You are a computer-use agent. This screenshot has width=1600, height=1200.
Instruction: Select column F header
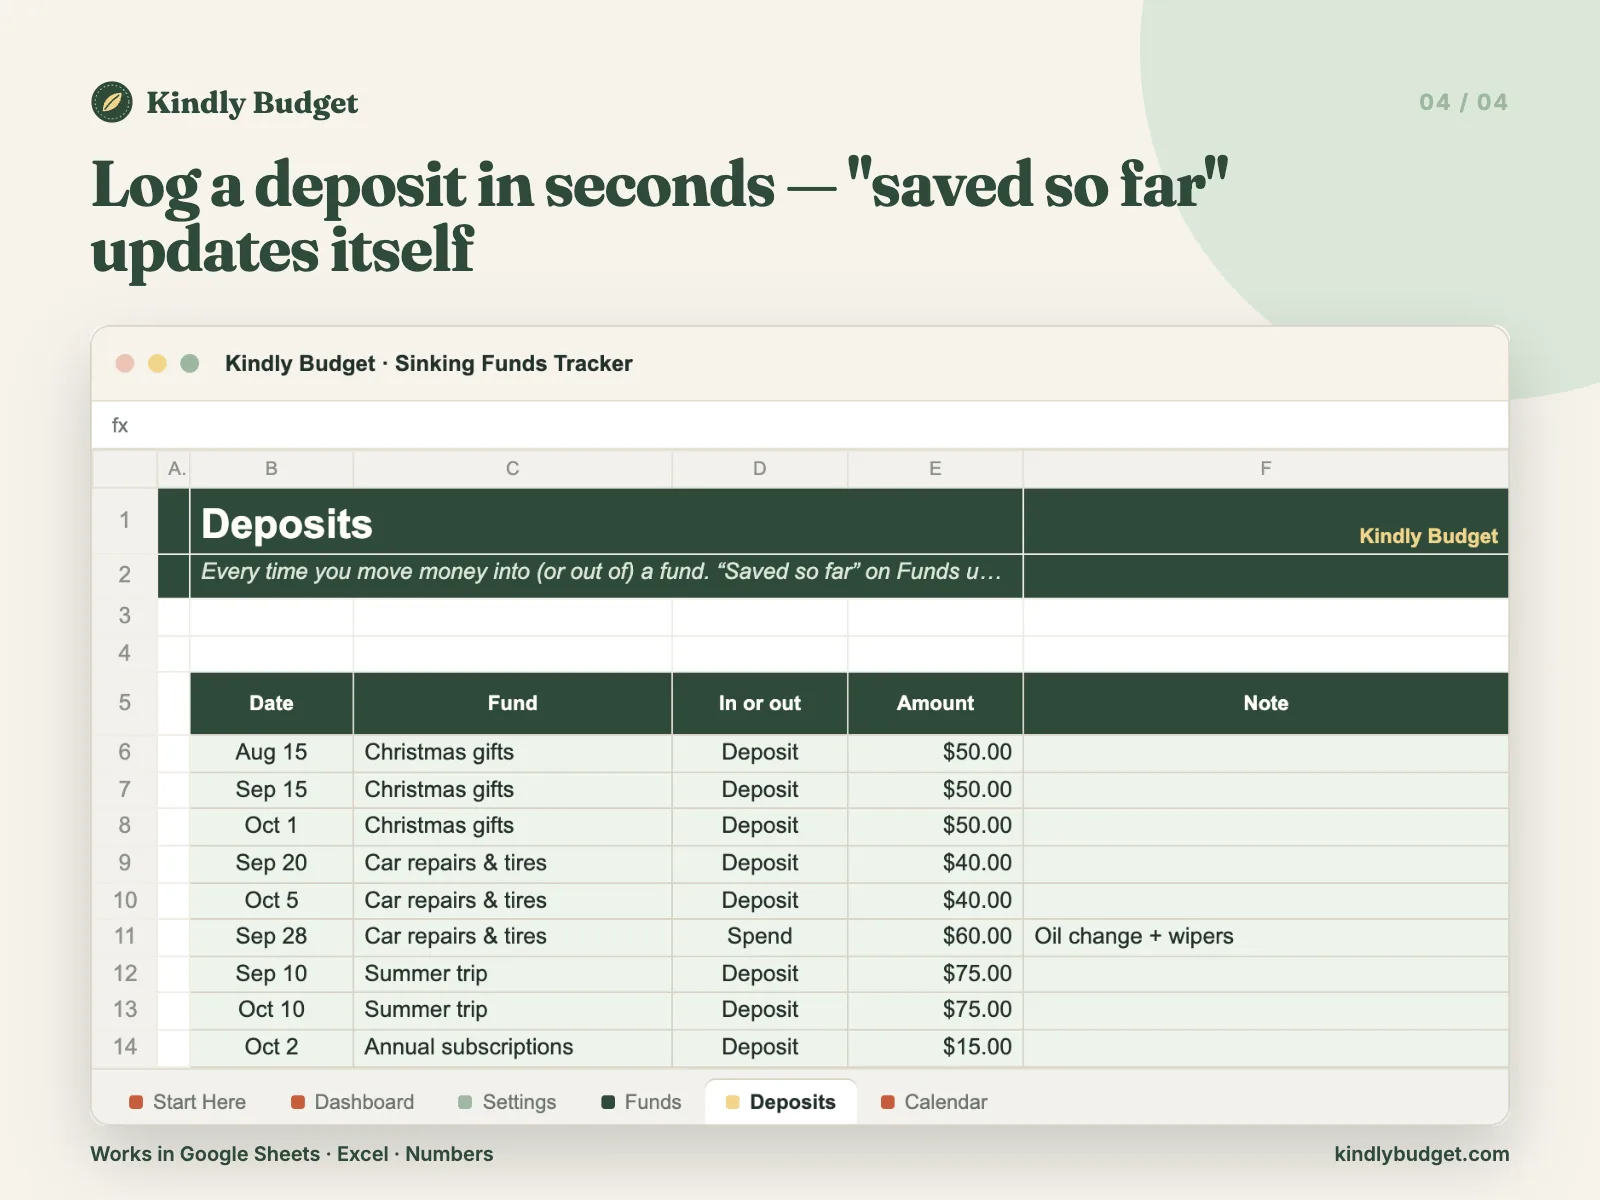[1266, 469]
